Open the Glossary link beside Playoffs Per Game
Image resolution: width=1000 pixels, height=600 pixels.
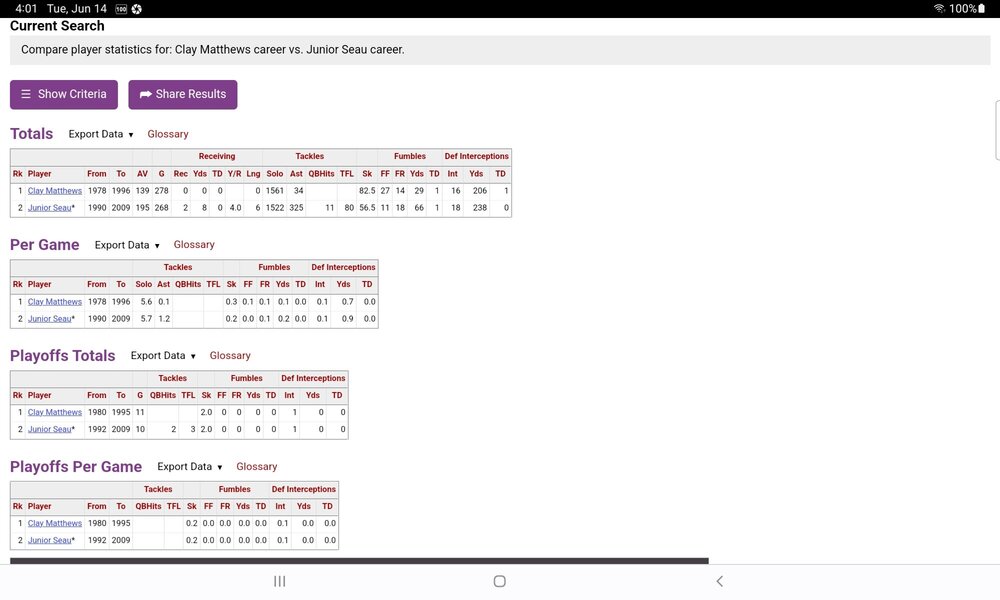(256, 467)
